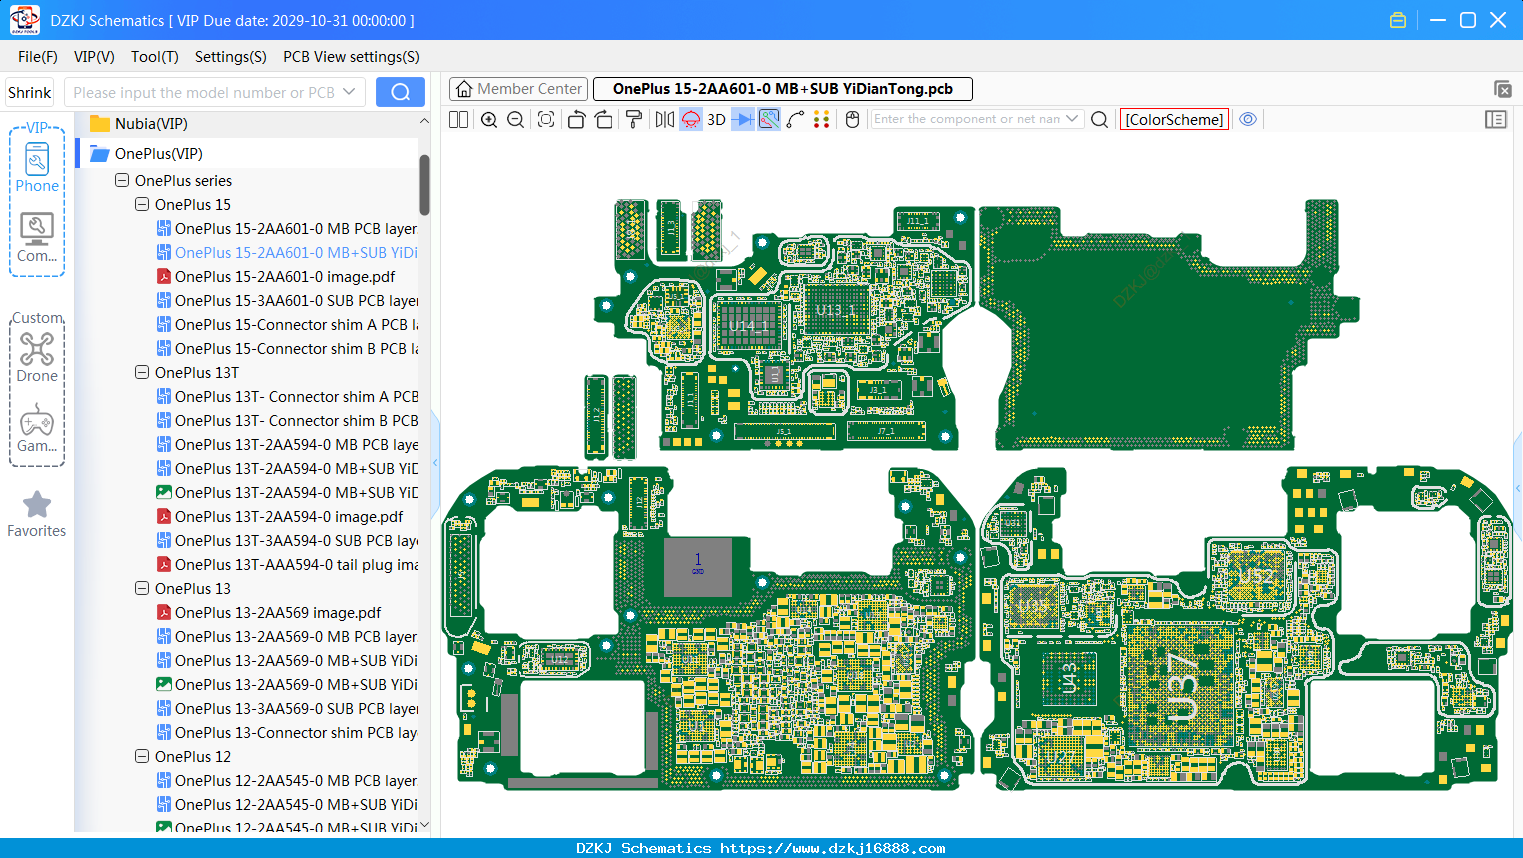The height and width of the screenshot is (858, 1523).
Task: Open the model number dropdown chevron
Action: coord(349,92)
